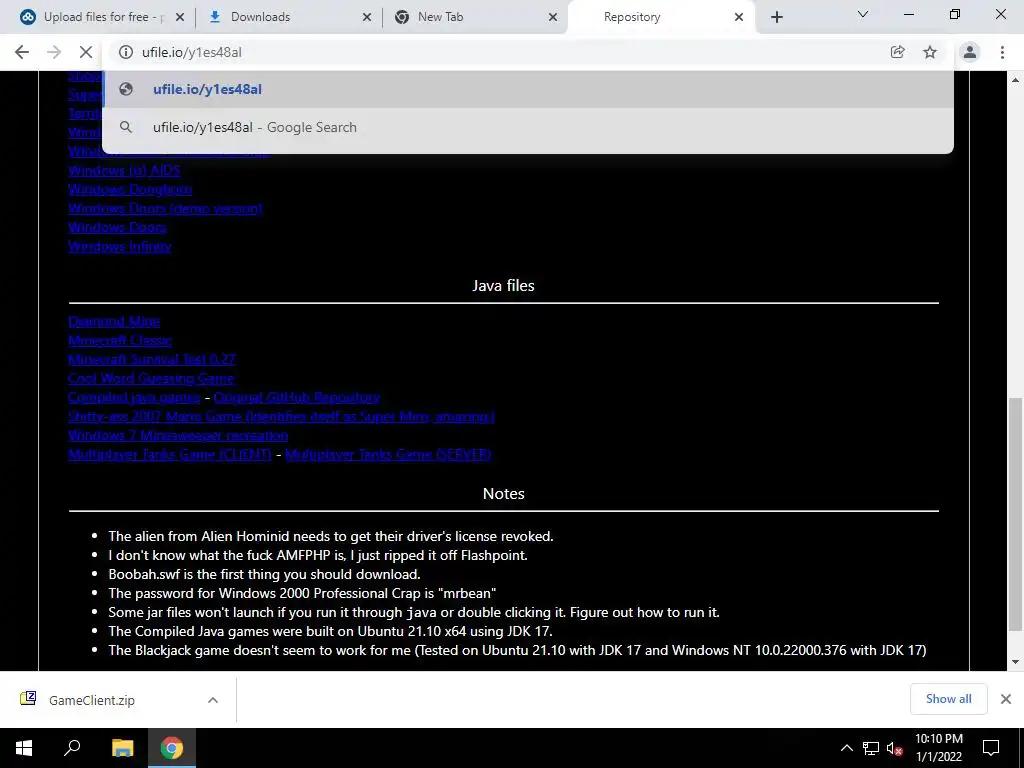Choose the ufile.io/y1es48al Google Search suggestion
This screenshot has height=768, width=1024.
pyautogui.click(x=528, y=127)
